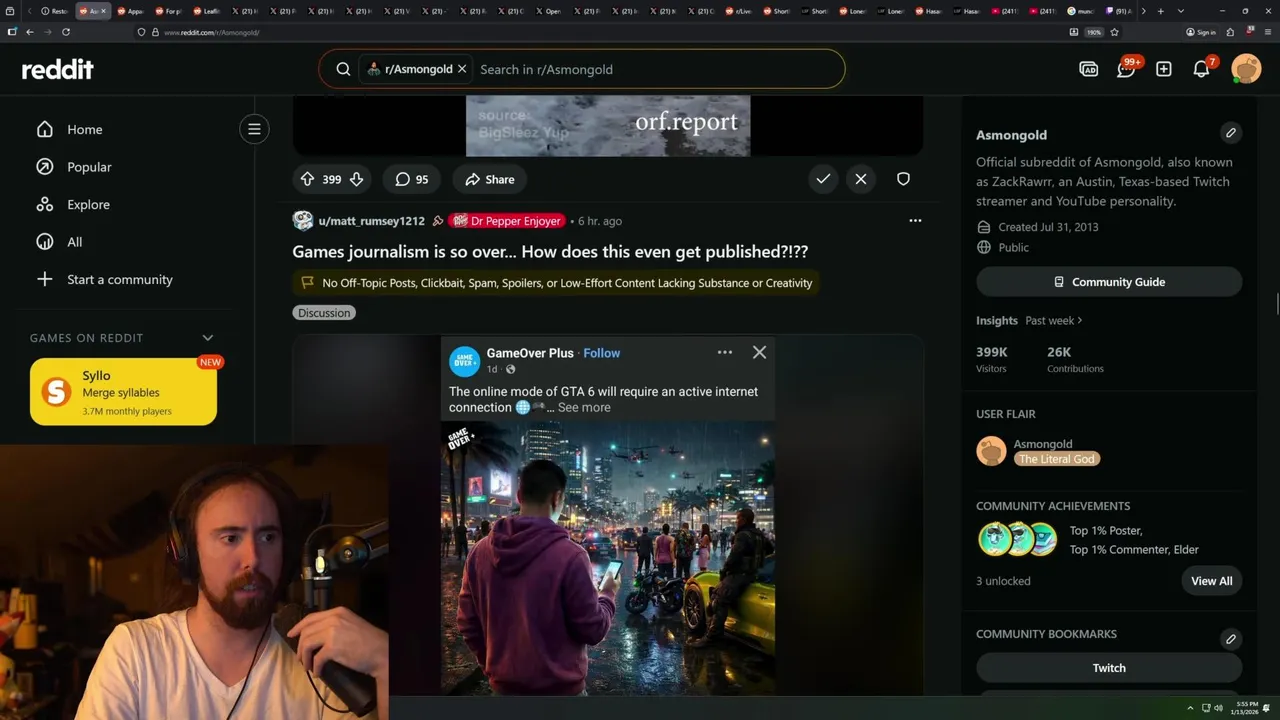Edit community details with the pencil icon
The height and width of the screenshot is (720, 1280).
pyautogui.click(x=1231, y=132)
